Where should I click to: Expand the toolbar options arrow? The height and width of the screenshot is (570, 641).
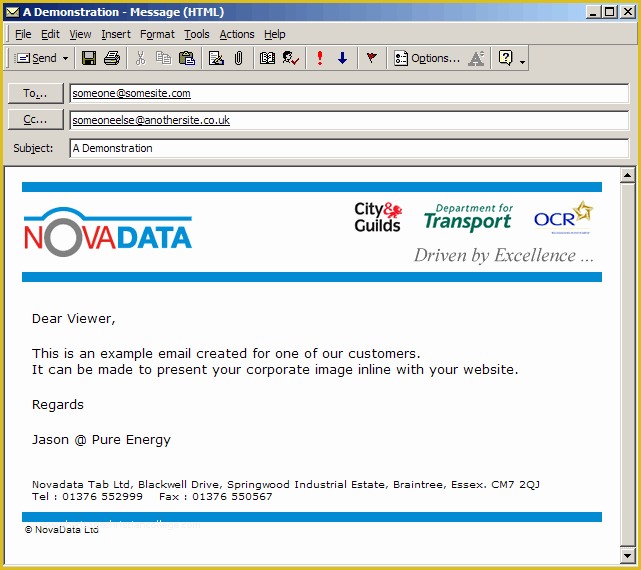point(522,62)
